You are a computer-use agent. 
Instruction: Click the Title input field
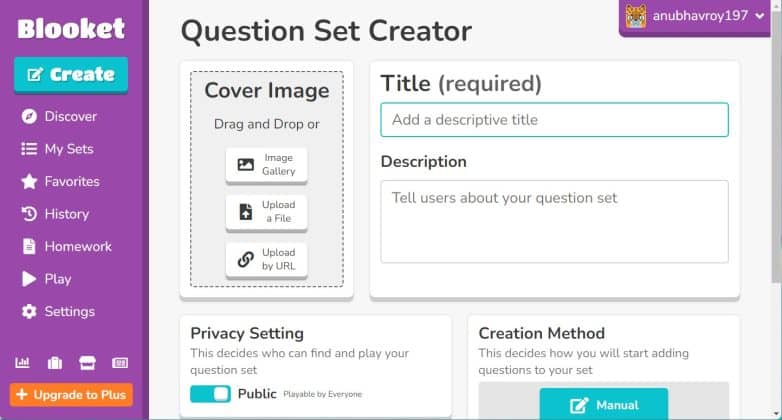pos(554,120)
